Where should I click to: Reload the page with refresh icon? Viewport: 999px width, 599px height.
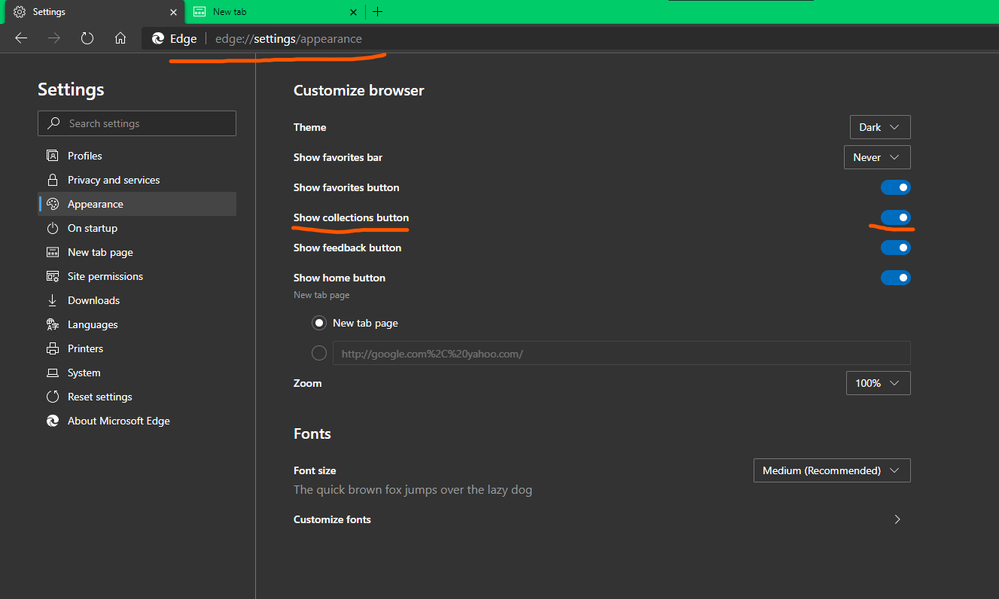pyautogui.click(x=87, y=38)
